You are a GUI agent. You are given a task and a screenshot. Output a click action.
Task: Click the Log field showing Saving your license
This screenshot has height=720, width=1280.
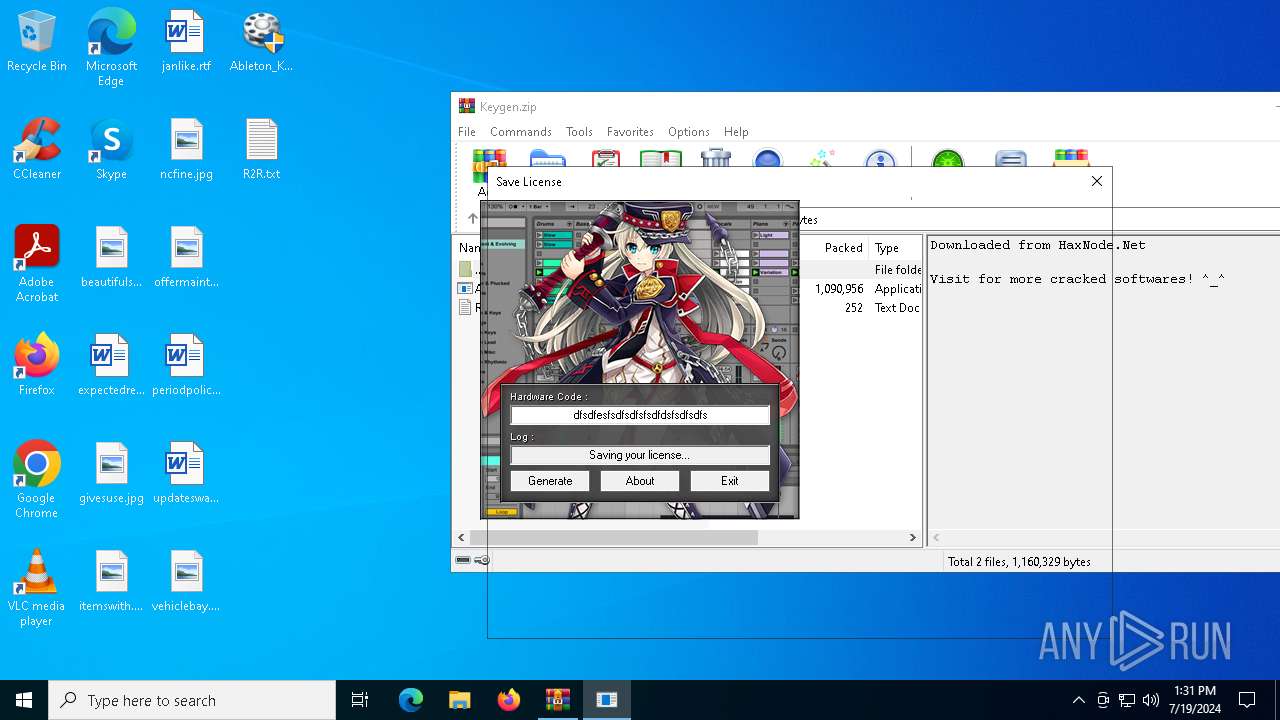(x=640, y=455)
